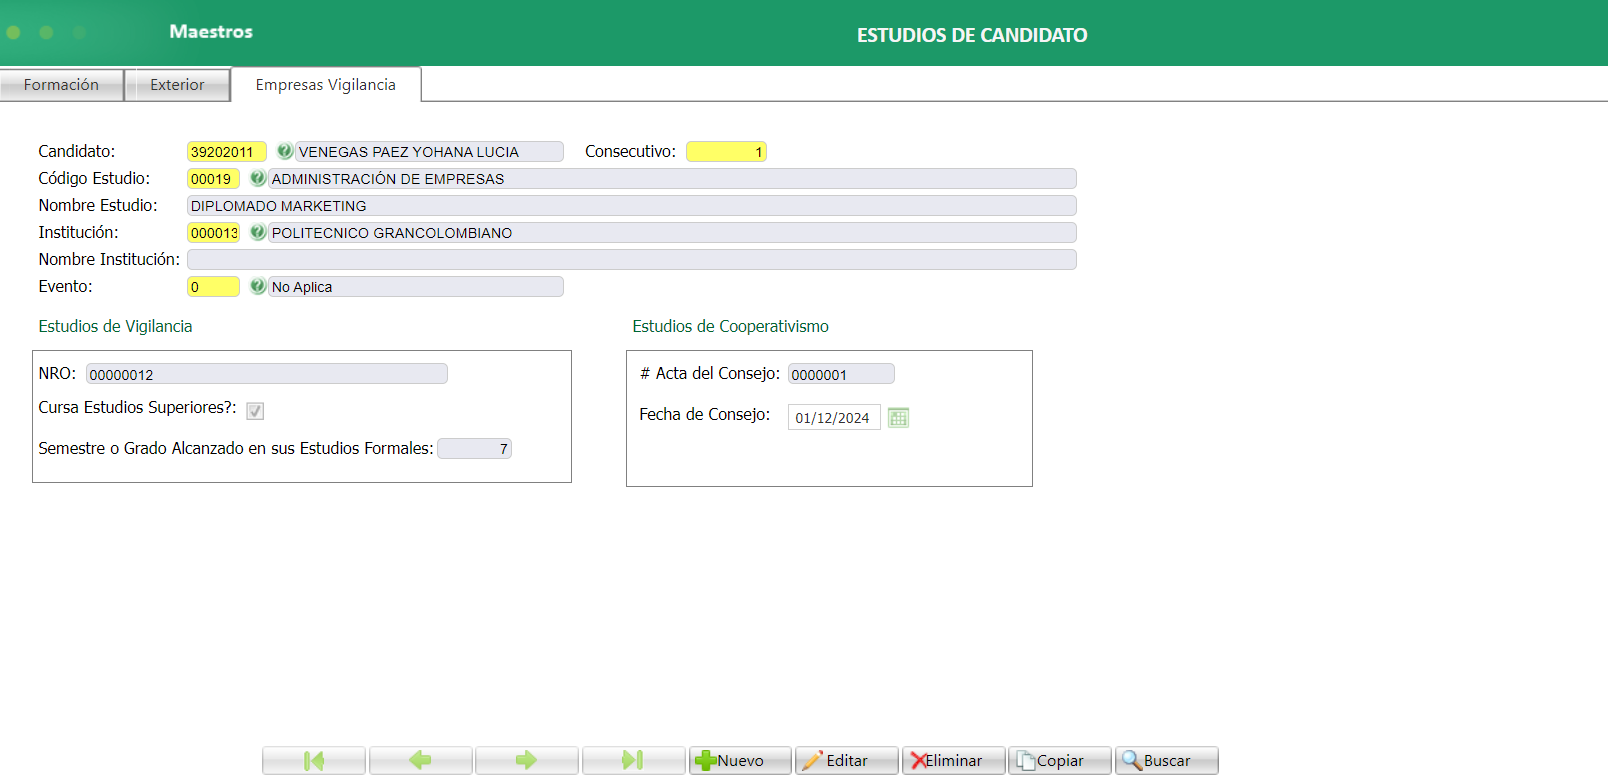Click the Estudios de Vigilancia heading
The height and width of the screenshot is (778, 1608).
115,326
